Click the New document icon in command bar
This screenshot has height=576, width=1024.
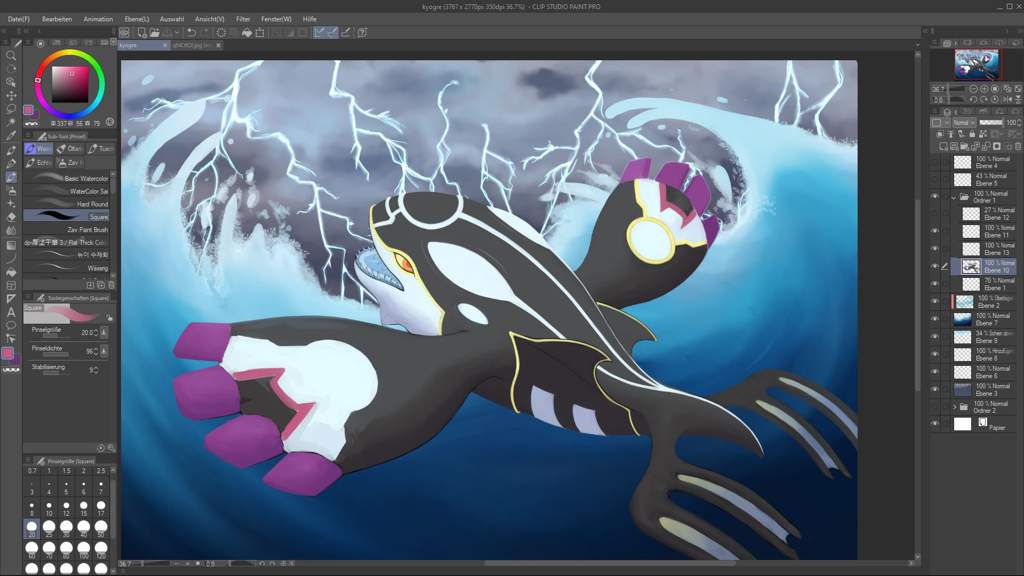tap(142, 33)
